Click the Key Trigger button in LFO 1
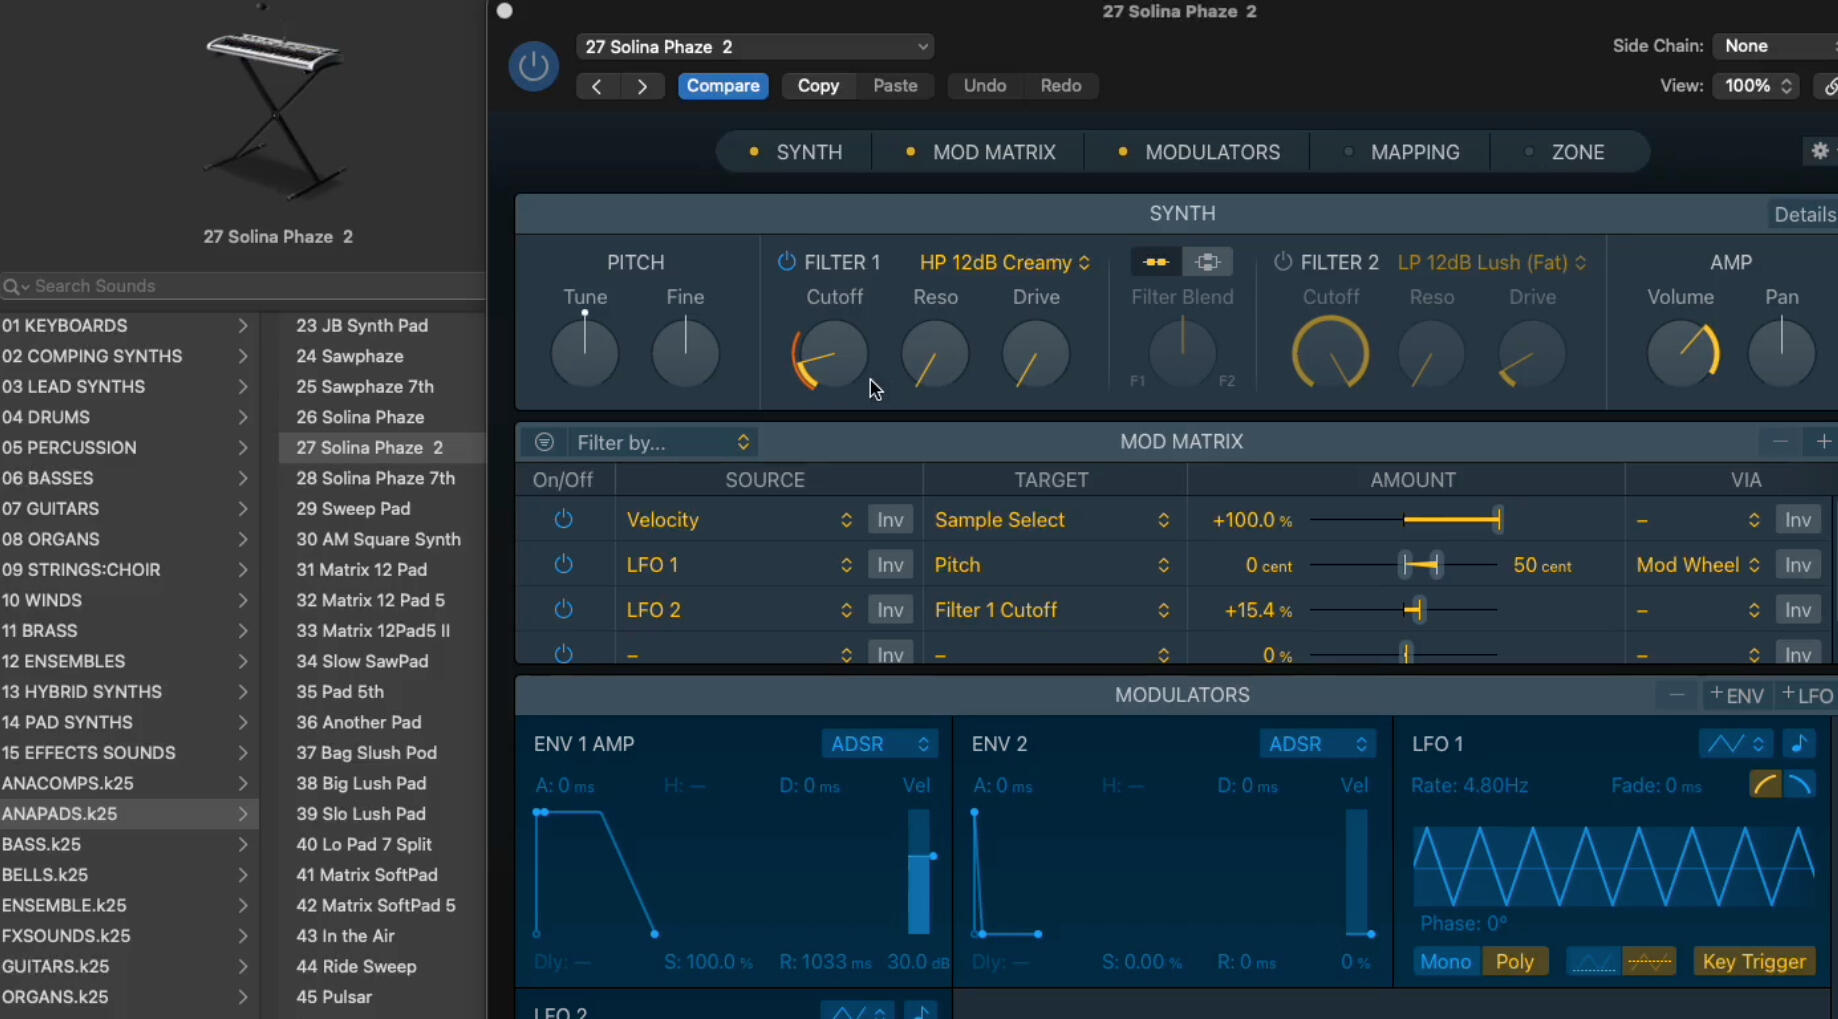 pos(1753,962)
